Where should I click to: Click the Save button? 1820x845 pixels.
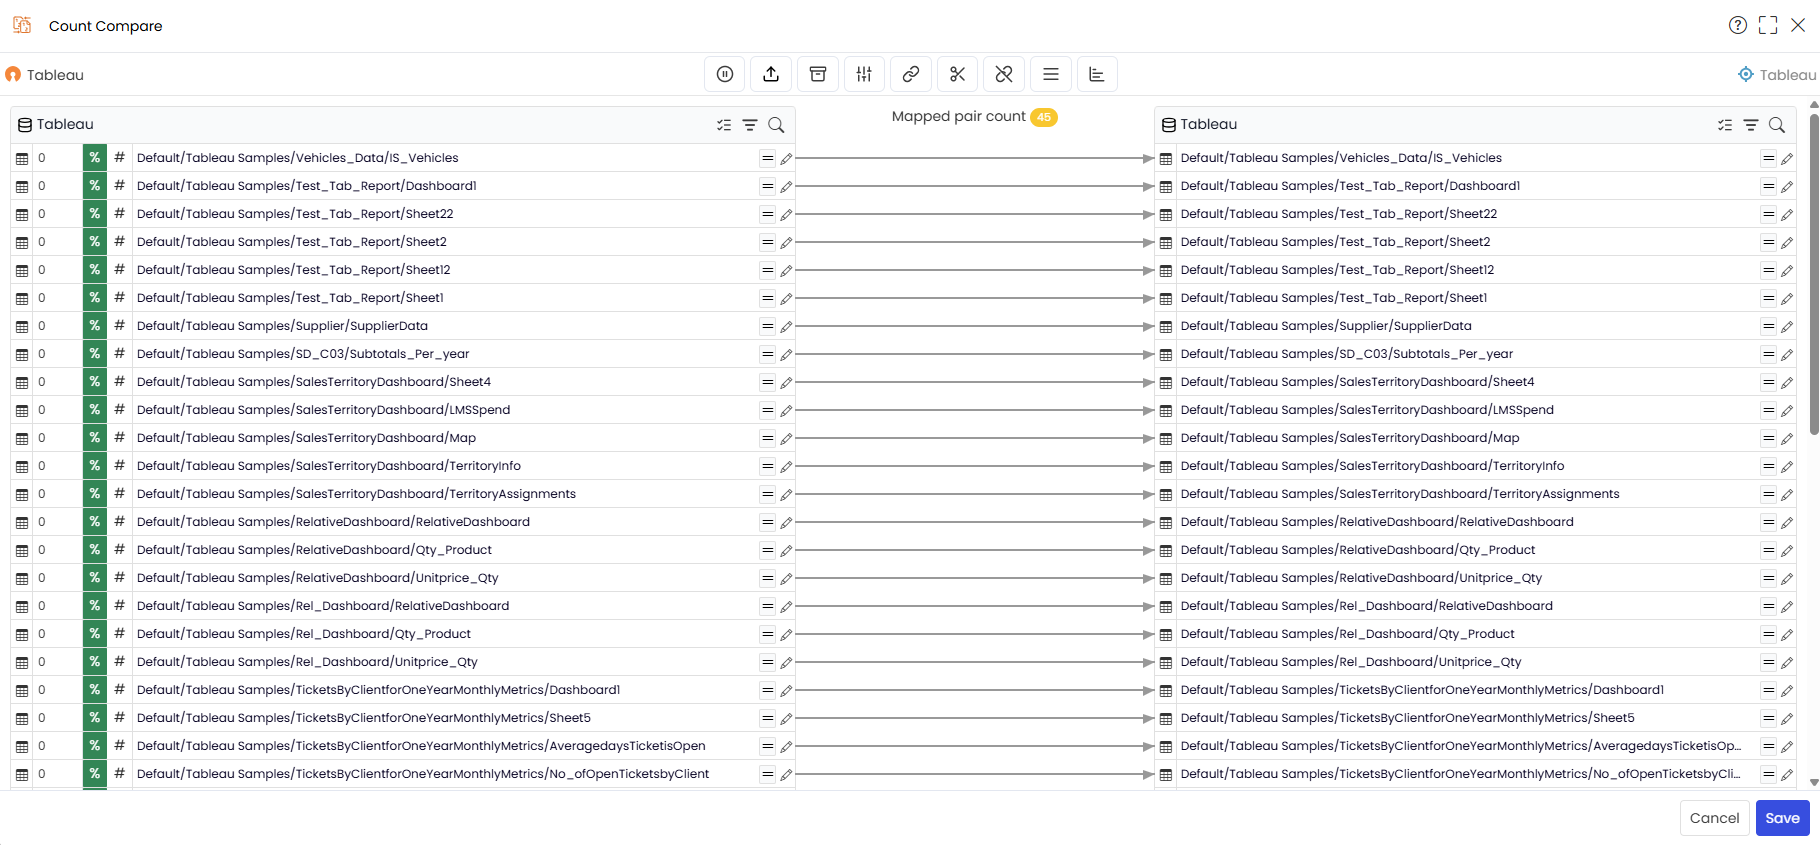pyautogui.click(x=1782, y=818)
